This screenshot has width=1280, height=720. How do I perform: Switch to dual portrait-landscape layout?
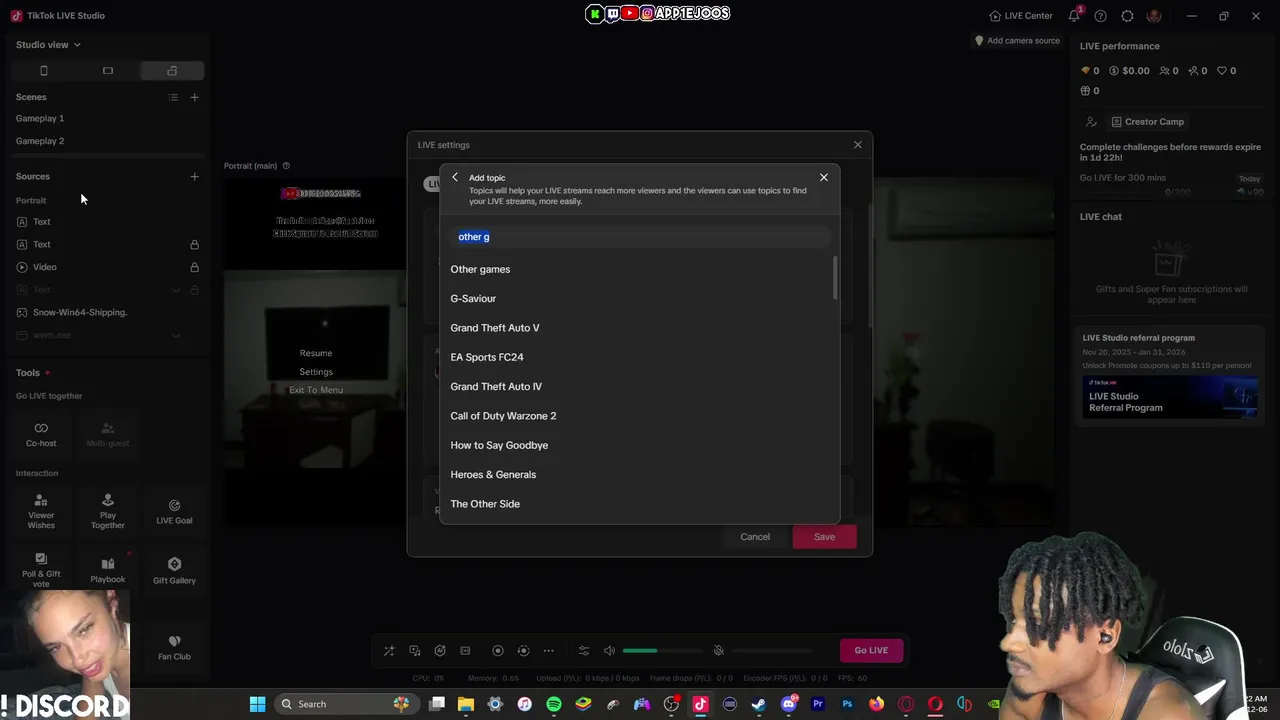172,71
